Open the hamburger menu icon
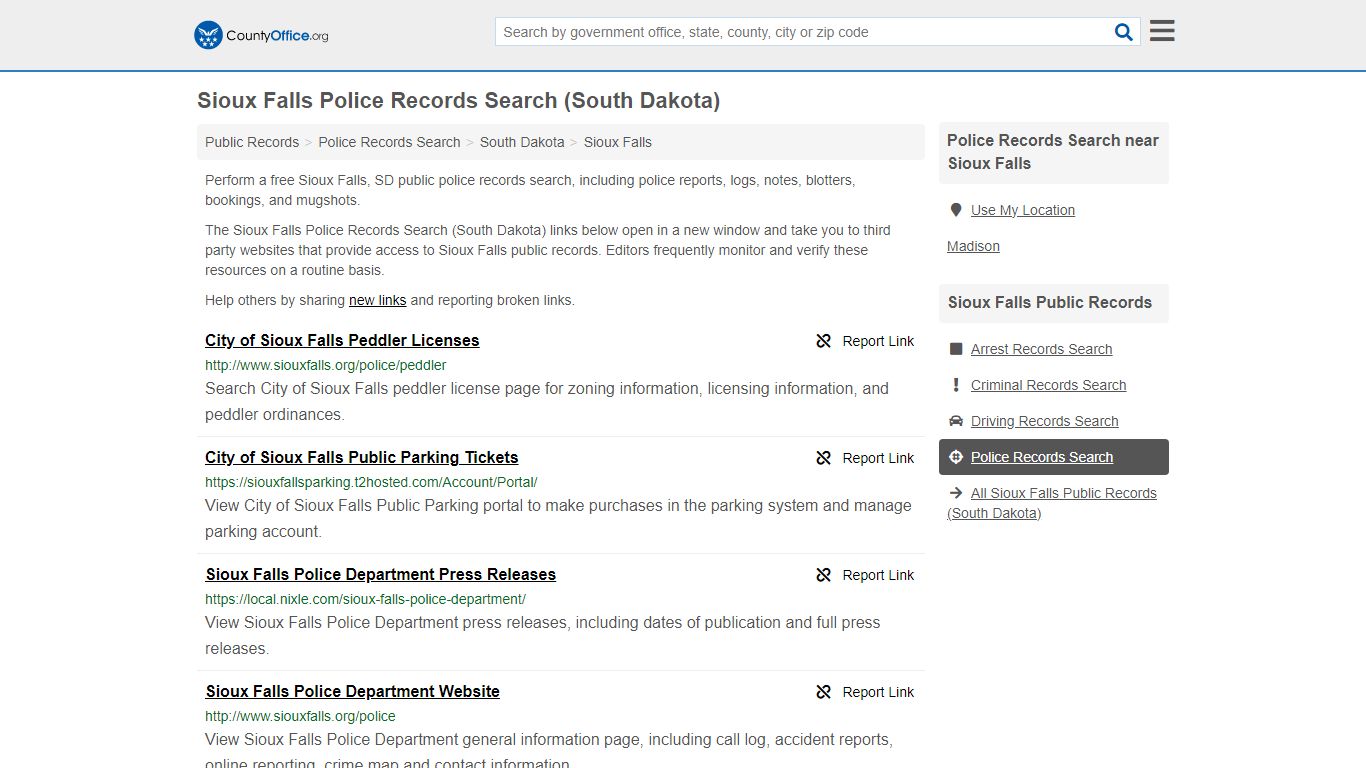This screenshot has height=768, width=1366. (1162, 31)
